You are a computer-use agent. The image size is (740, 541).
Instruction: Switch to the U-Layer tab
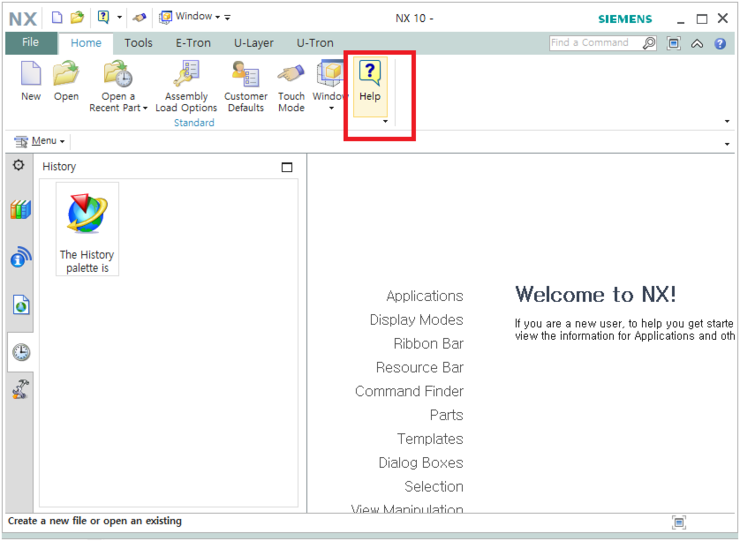coord(254,43)
